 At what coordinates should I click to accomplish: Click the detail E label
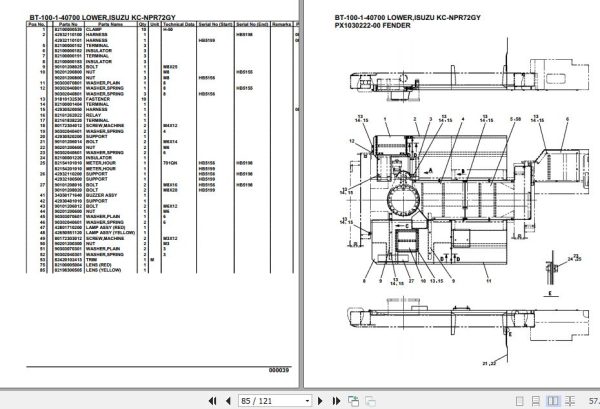(550, 293)
